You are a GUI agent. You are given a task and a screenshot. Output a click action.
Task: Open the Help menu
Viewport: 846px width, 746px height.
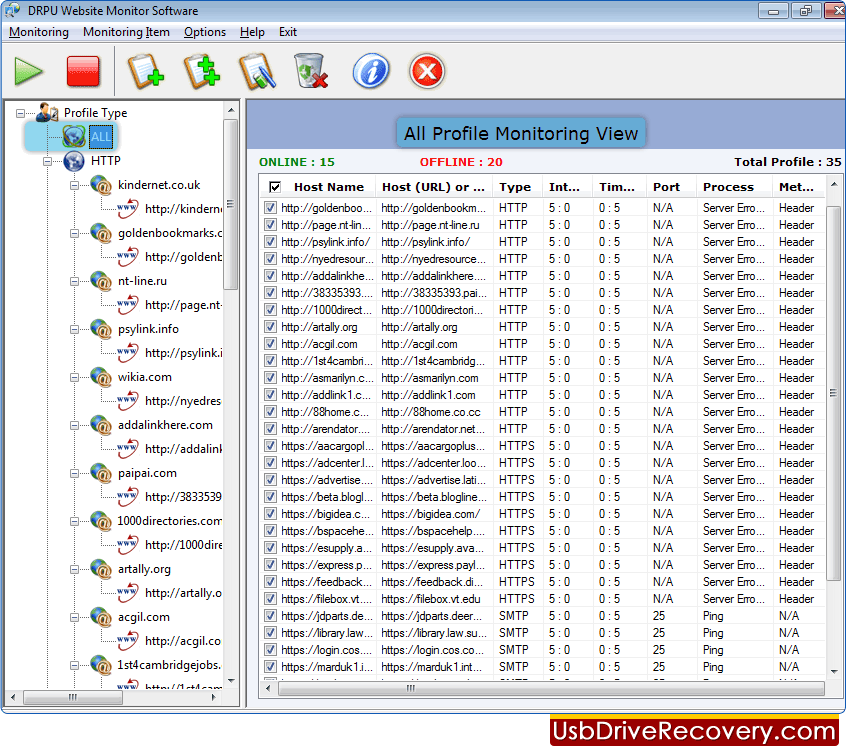click(x=252, y=32)
